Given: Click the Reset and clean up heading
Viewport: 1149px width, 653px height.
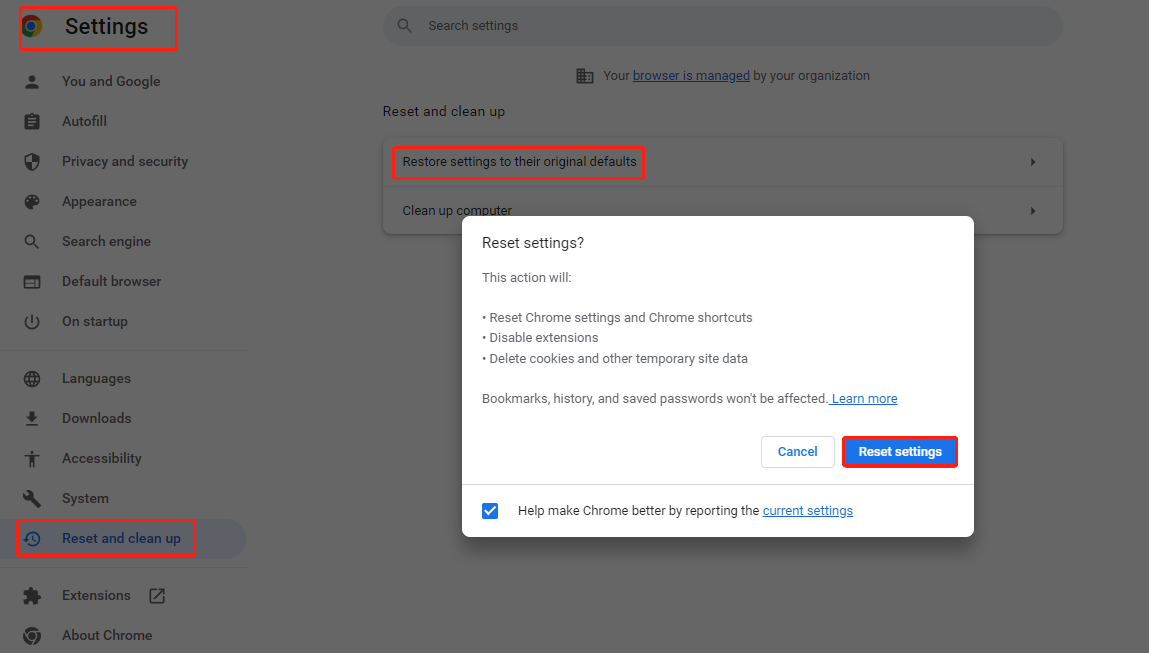Looking at the screenshot, I should 443,111.
